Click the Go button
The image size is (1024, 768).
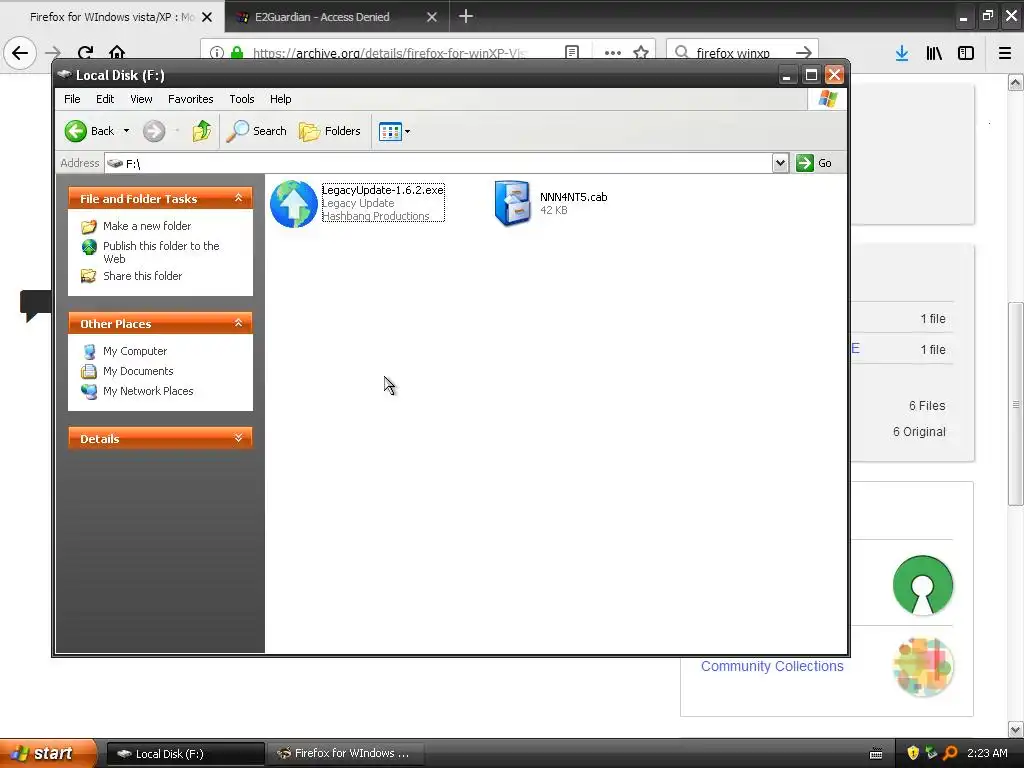(x=814, y=163)
